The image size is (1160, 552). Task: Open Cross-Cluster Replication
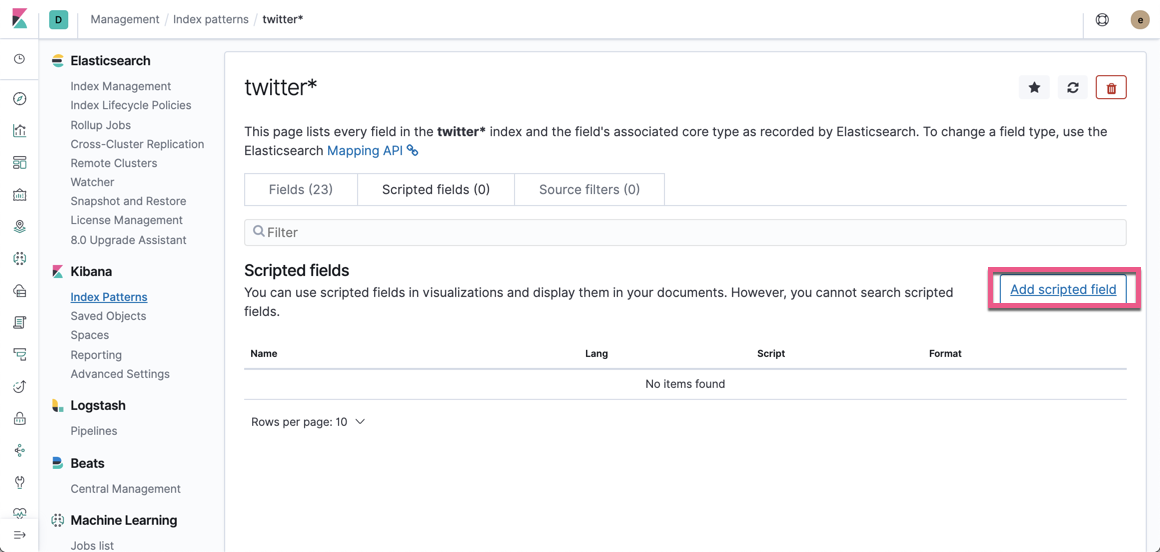pos(138,144)
